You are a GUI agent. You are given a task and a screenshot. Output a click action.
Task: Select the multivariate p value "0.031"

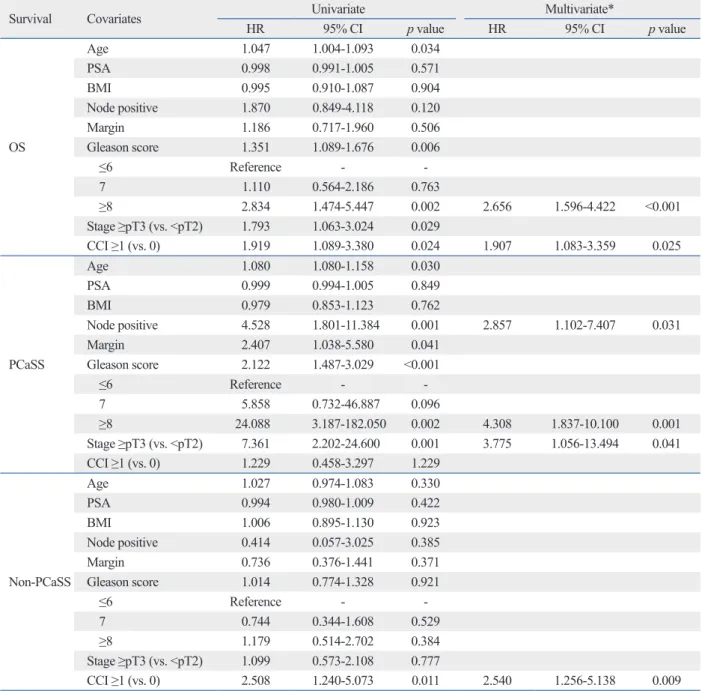click(x=666, y=325)
